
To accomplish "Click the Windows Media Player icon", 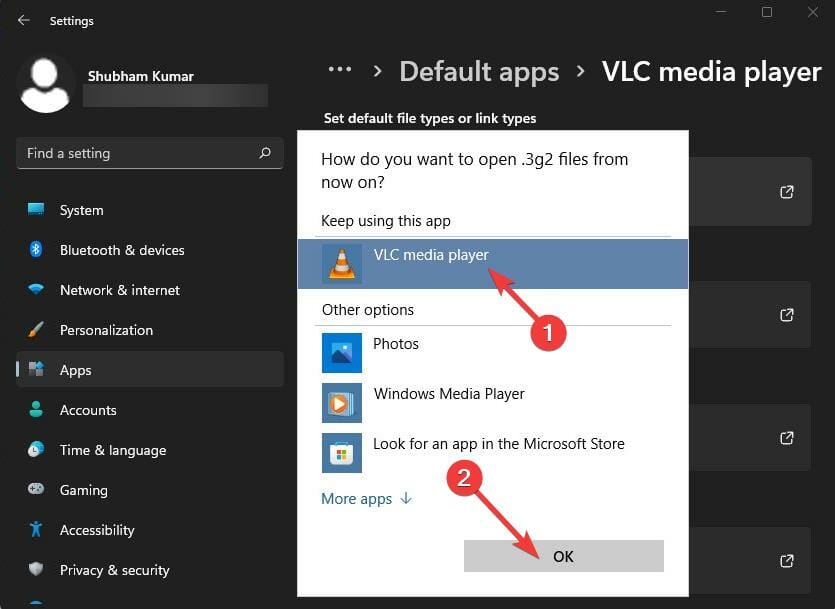I will 342,402.
